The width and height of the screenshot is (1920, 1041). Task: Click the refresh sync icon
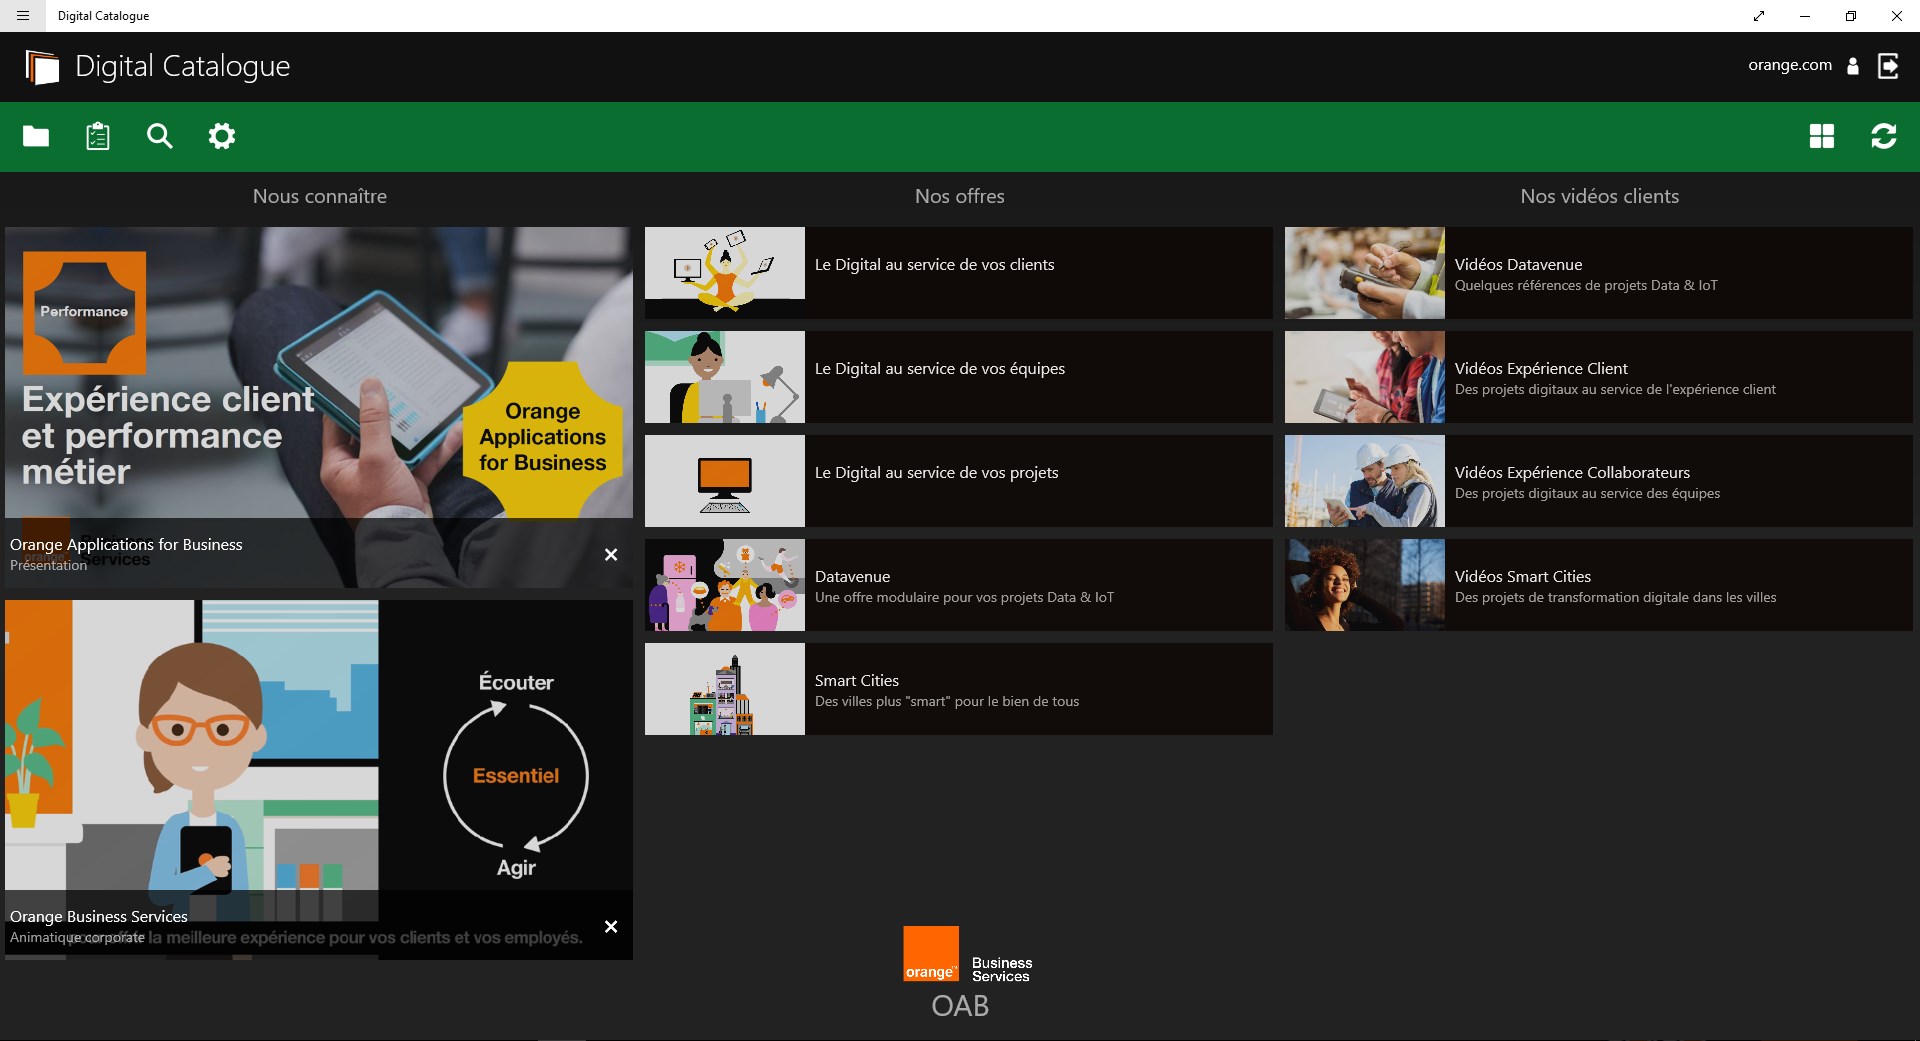(1884, 136)
